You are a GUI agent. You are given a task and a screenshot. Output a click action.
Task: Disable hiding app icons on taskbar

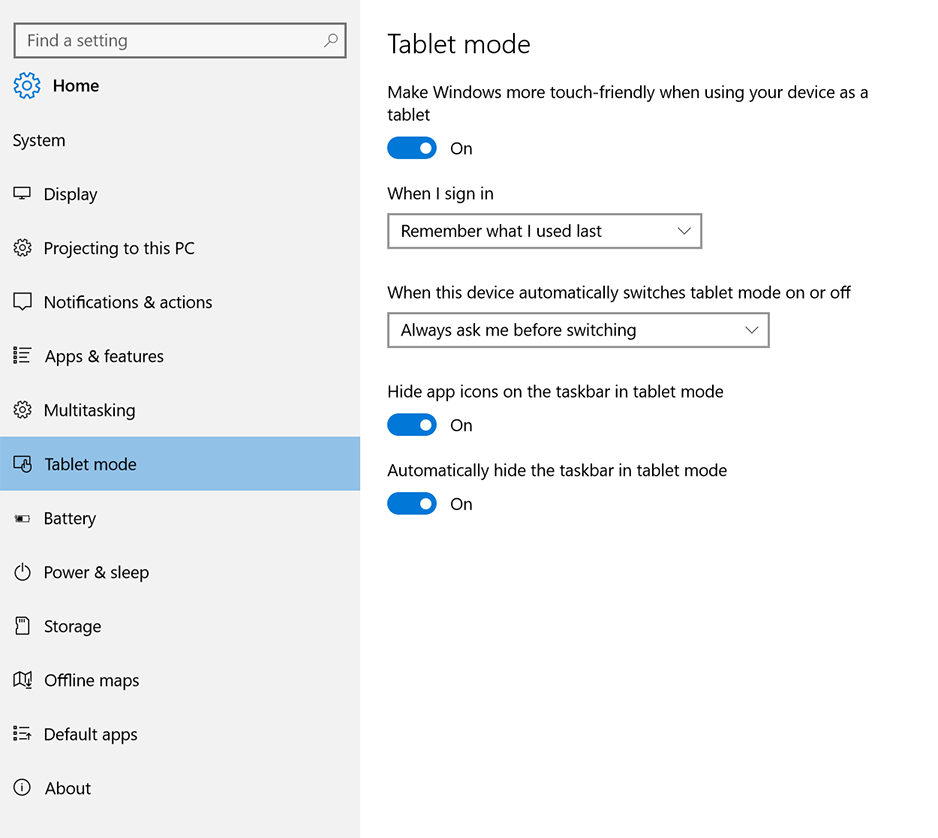(412, 424)
